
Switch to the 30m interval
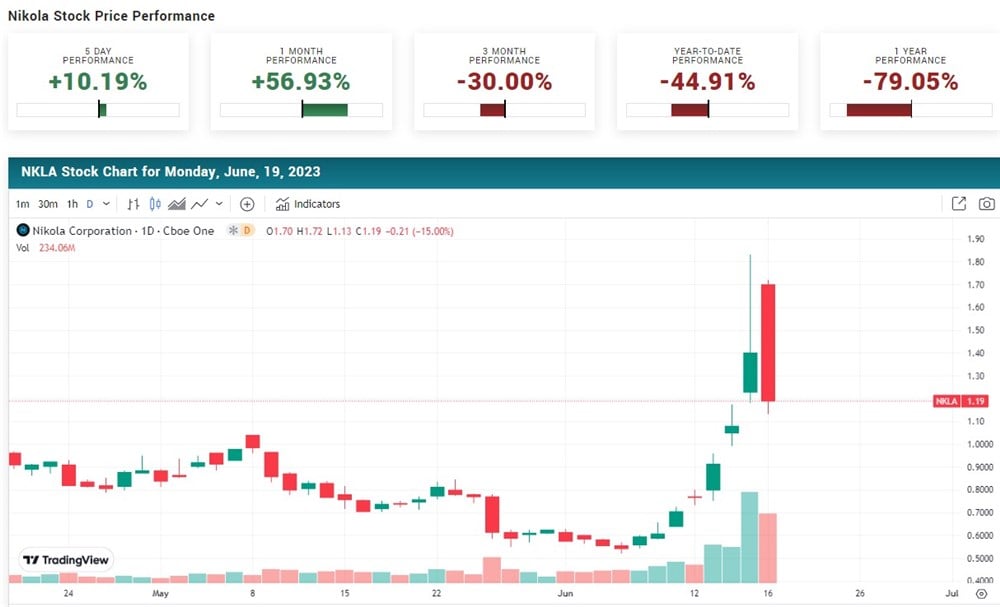47,204
